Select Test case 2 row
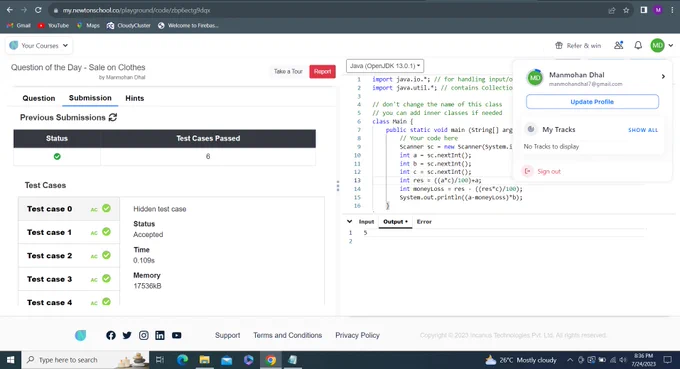 coord(69,256)
